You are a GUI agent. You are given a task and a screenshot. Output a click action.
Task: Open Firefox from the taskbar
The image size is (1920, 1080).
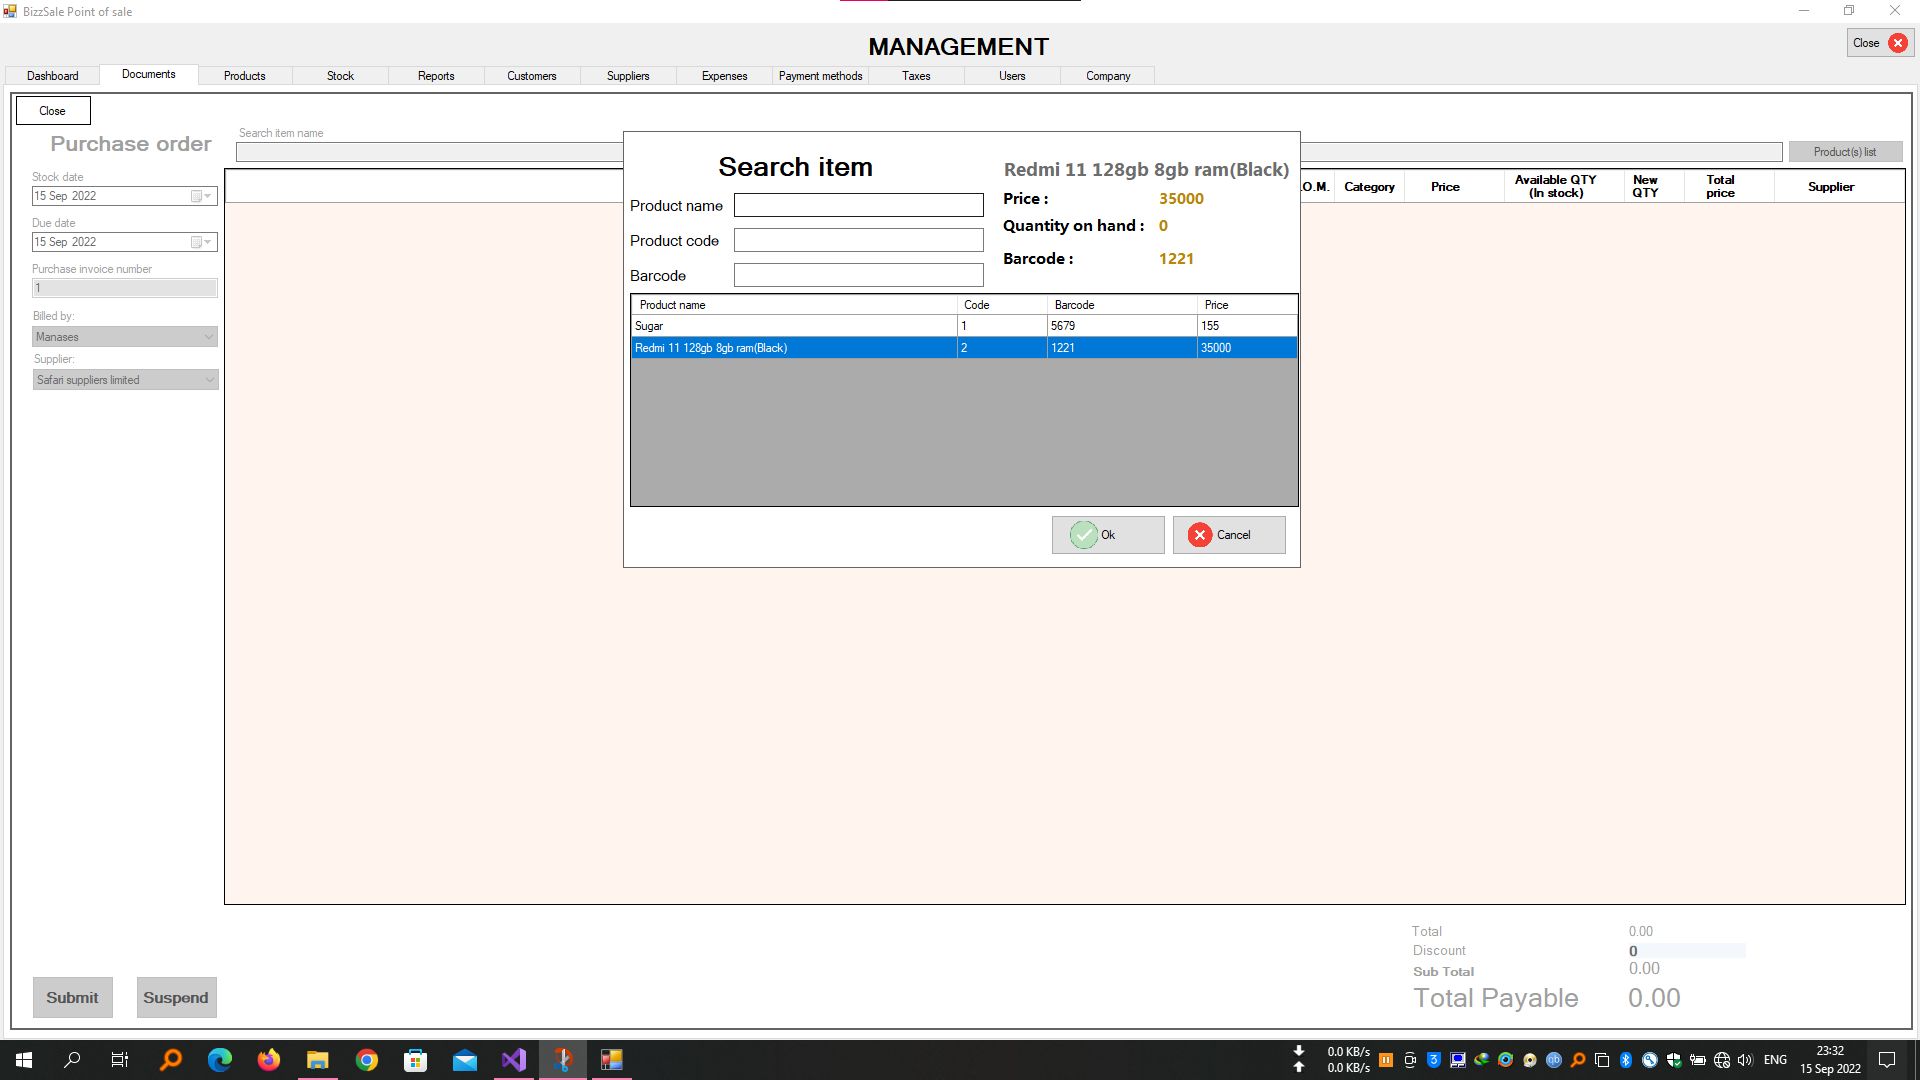269,1060
